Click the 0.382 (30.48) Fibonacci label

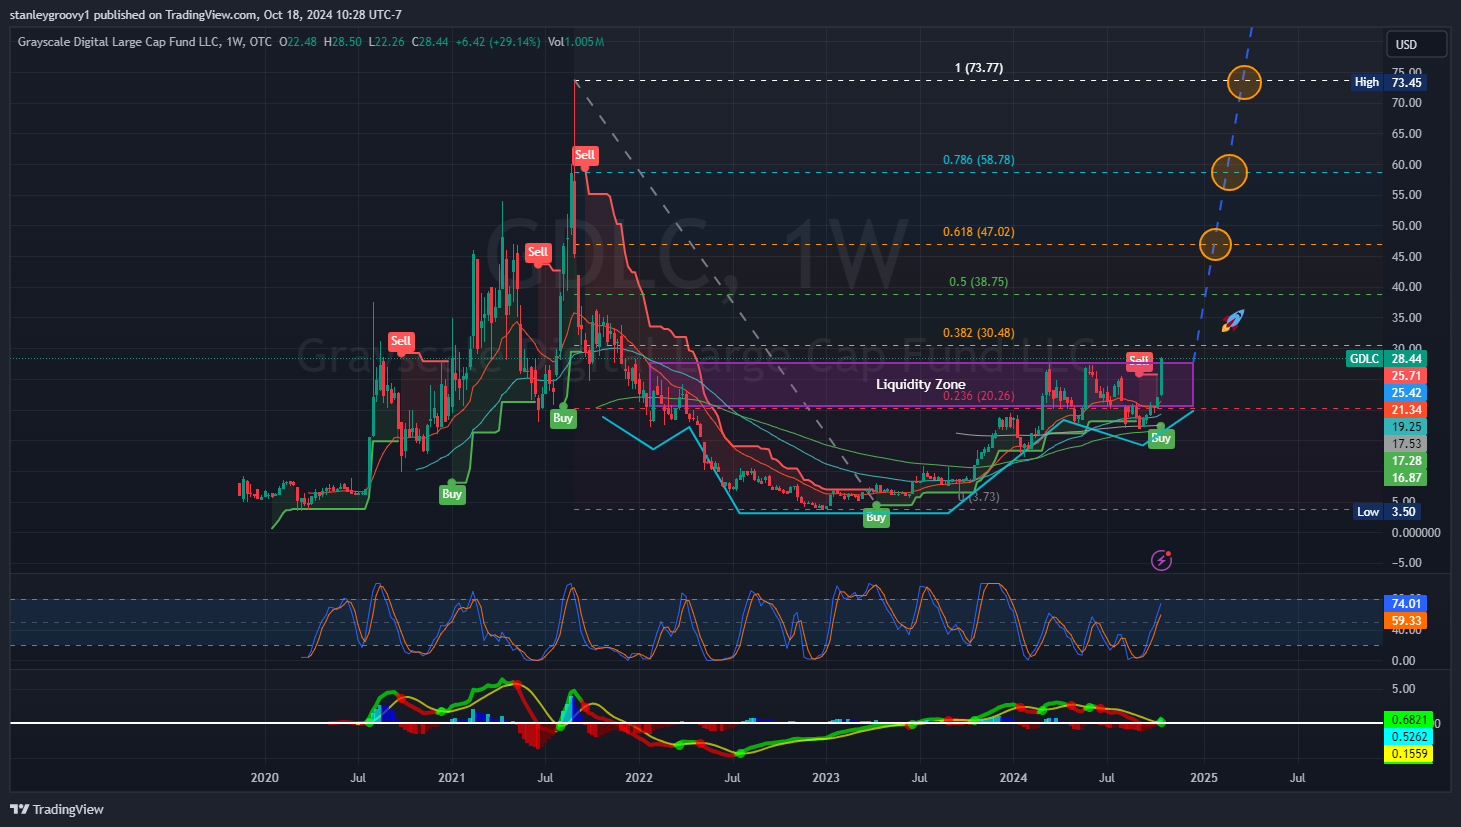point(979,333)
